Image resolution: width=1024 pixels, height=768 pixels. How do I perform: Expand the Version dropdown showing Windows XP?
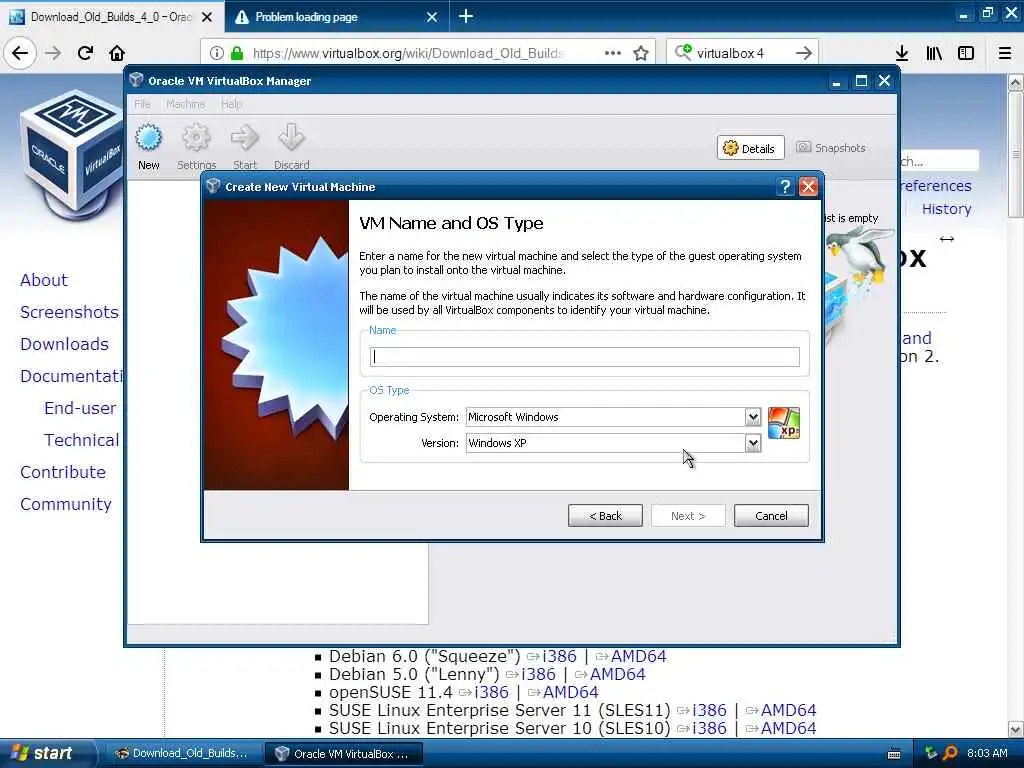tap(753, 443)
